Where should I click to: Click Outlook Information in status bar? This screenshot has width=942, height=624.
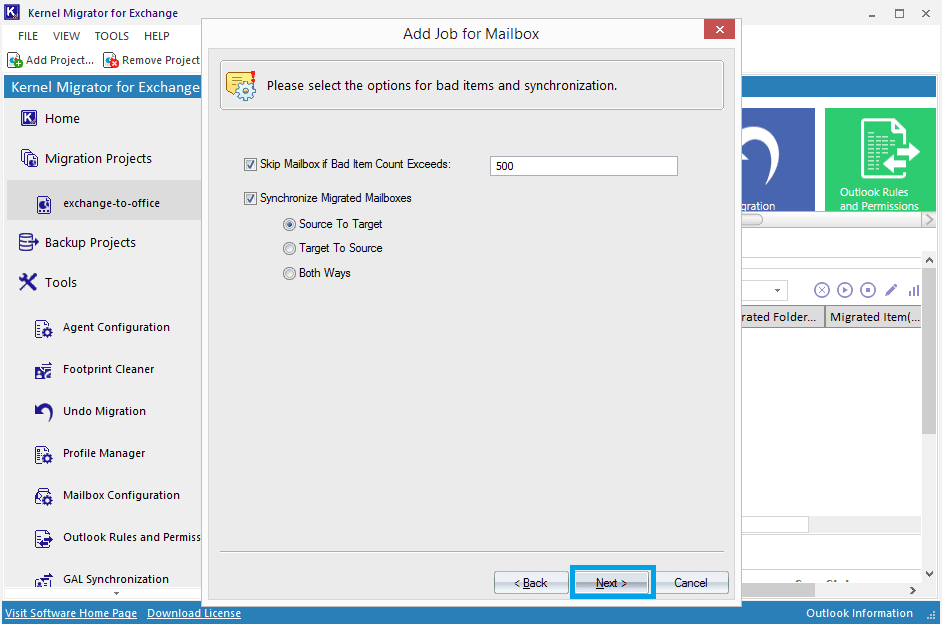coord(859,613)
